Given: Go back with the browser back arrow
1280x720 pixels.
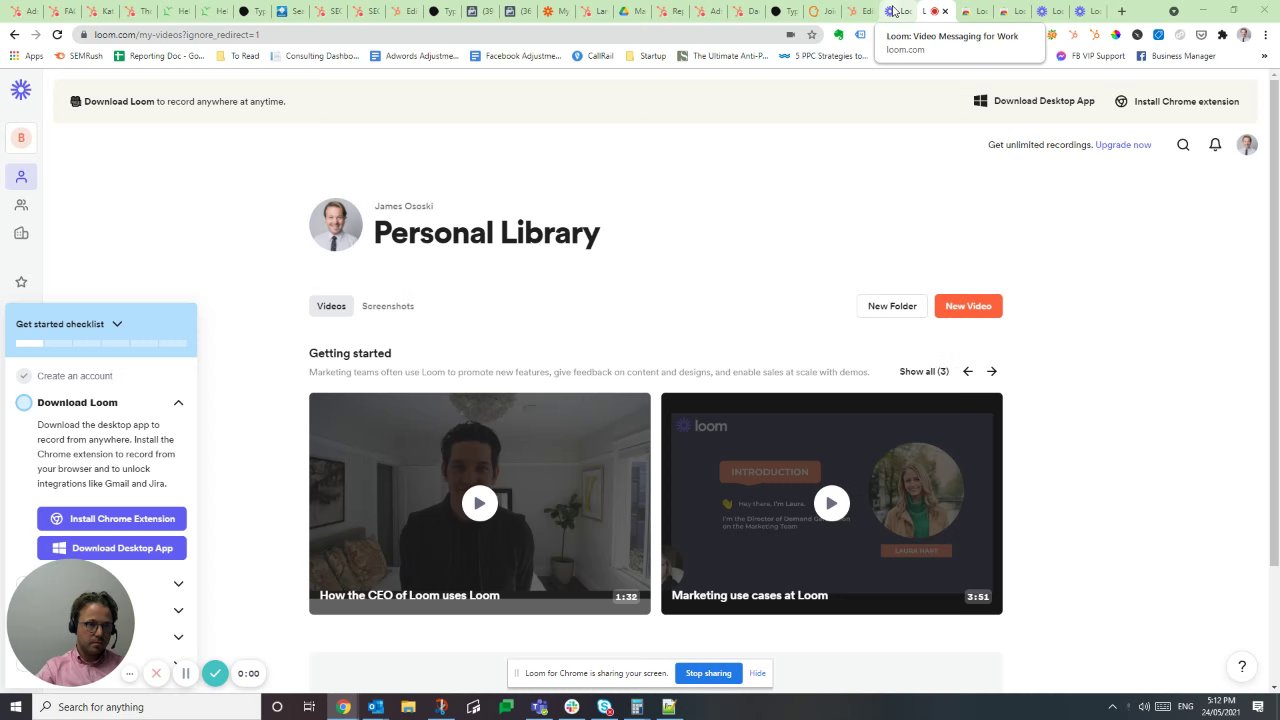Looking at the screenshot, I should click(x=14, y=34).
